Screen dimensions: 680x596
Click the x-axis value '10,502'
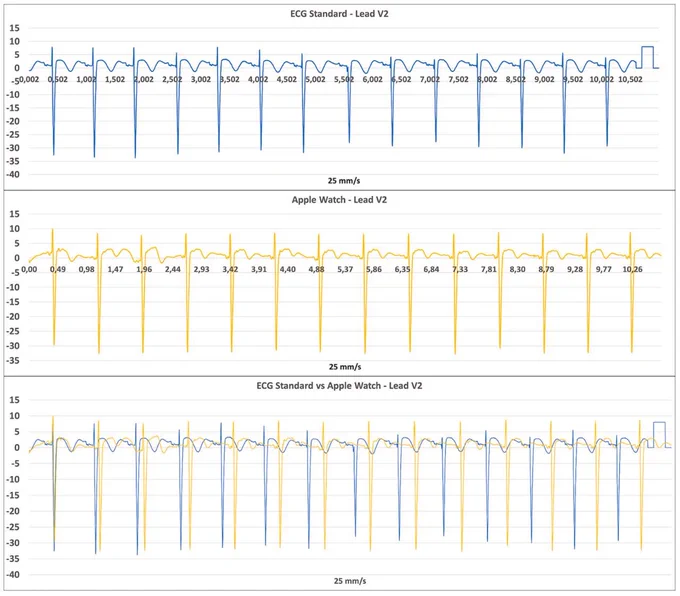point(630,79)
